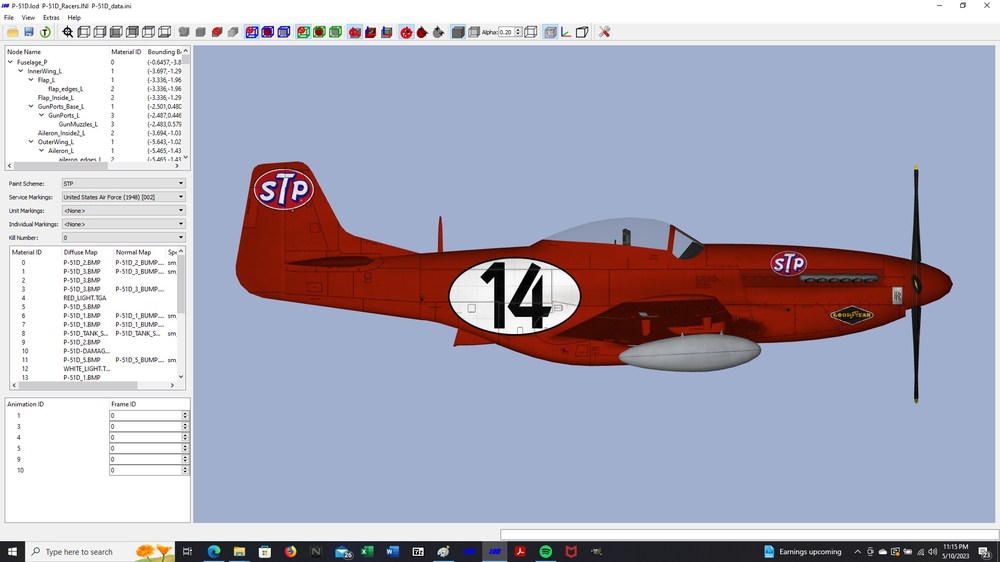The width and height of the screenshot is (1000, 562).
Task: Toggle the highlighted gray box icon before axes
Action: point(550,32)
